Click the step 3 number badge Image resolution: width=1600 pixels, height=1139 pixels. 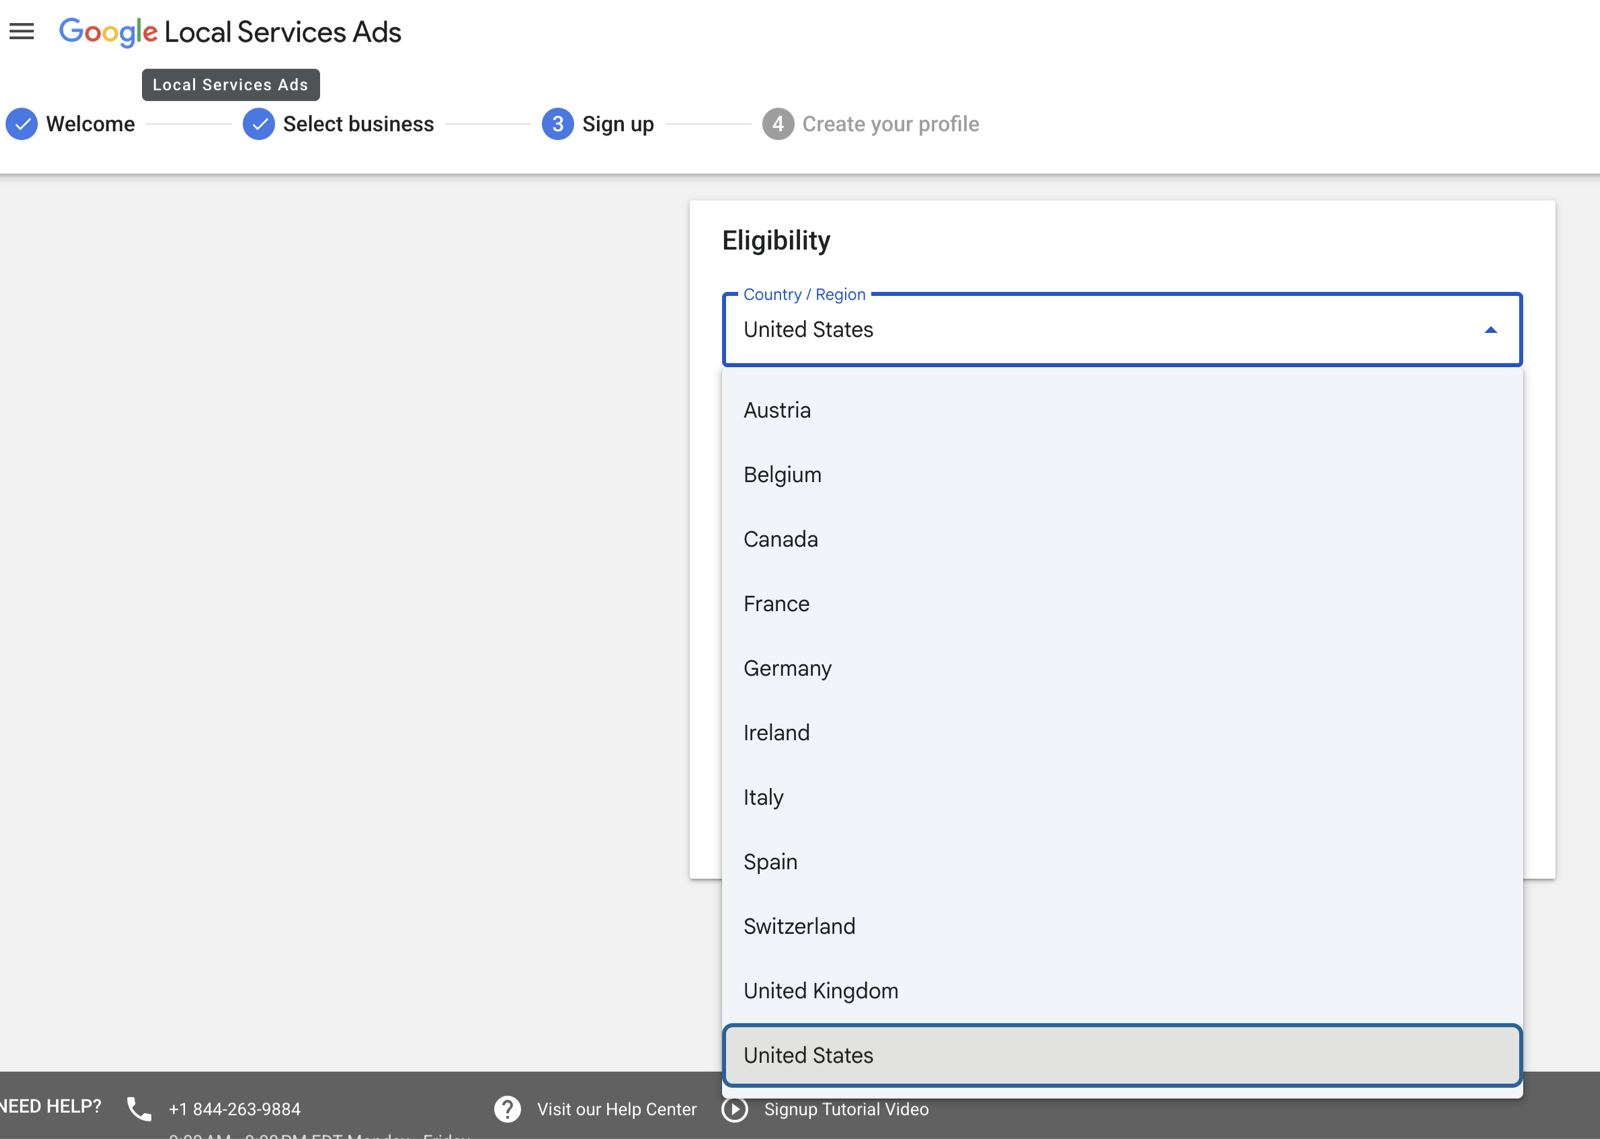(558, 124)
